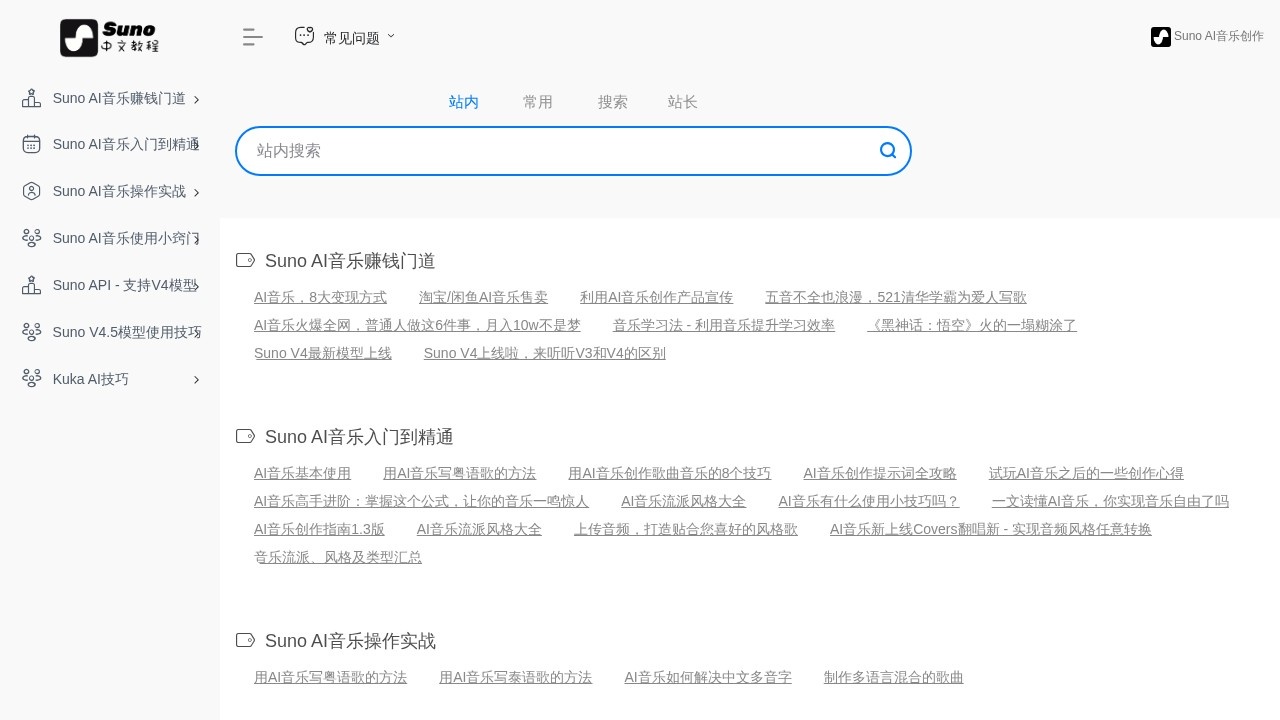Click the icon beside Suno AI音乐使用小窍门
The height and width of the screenshot is (720, 1280).
31,238
